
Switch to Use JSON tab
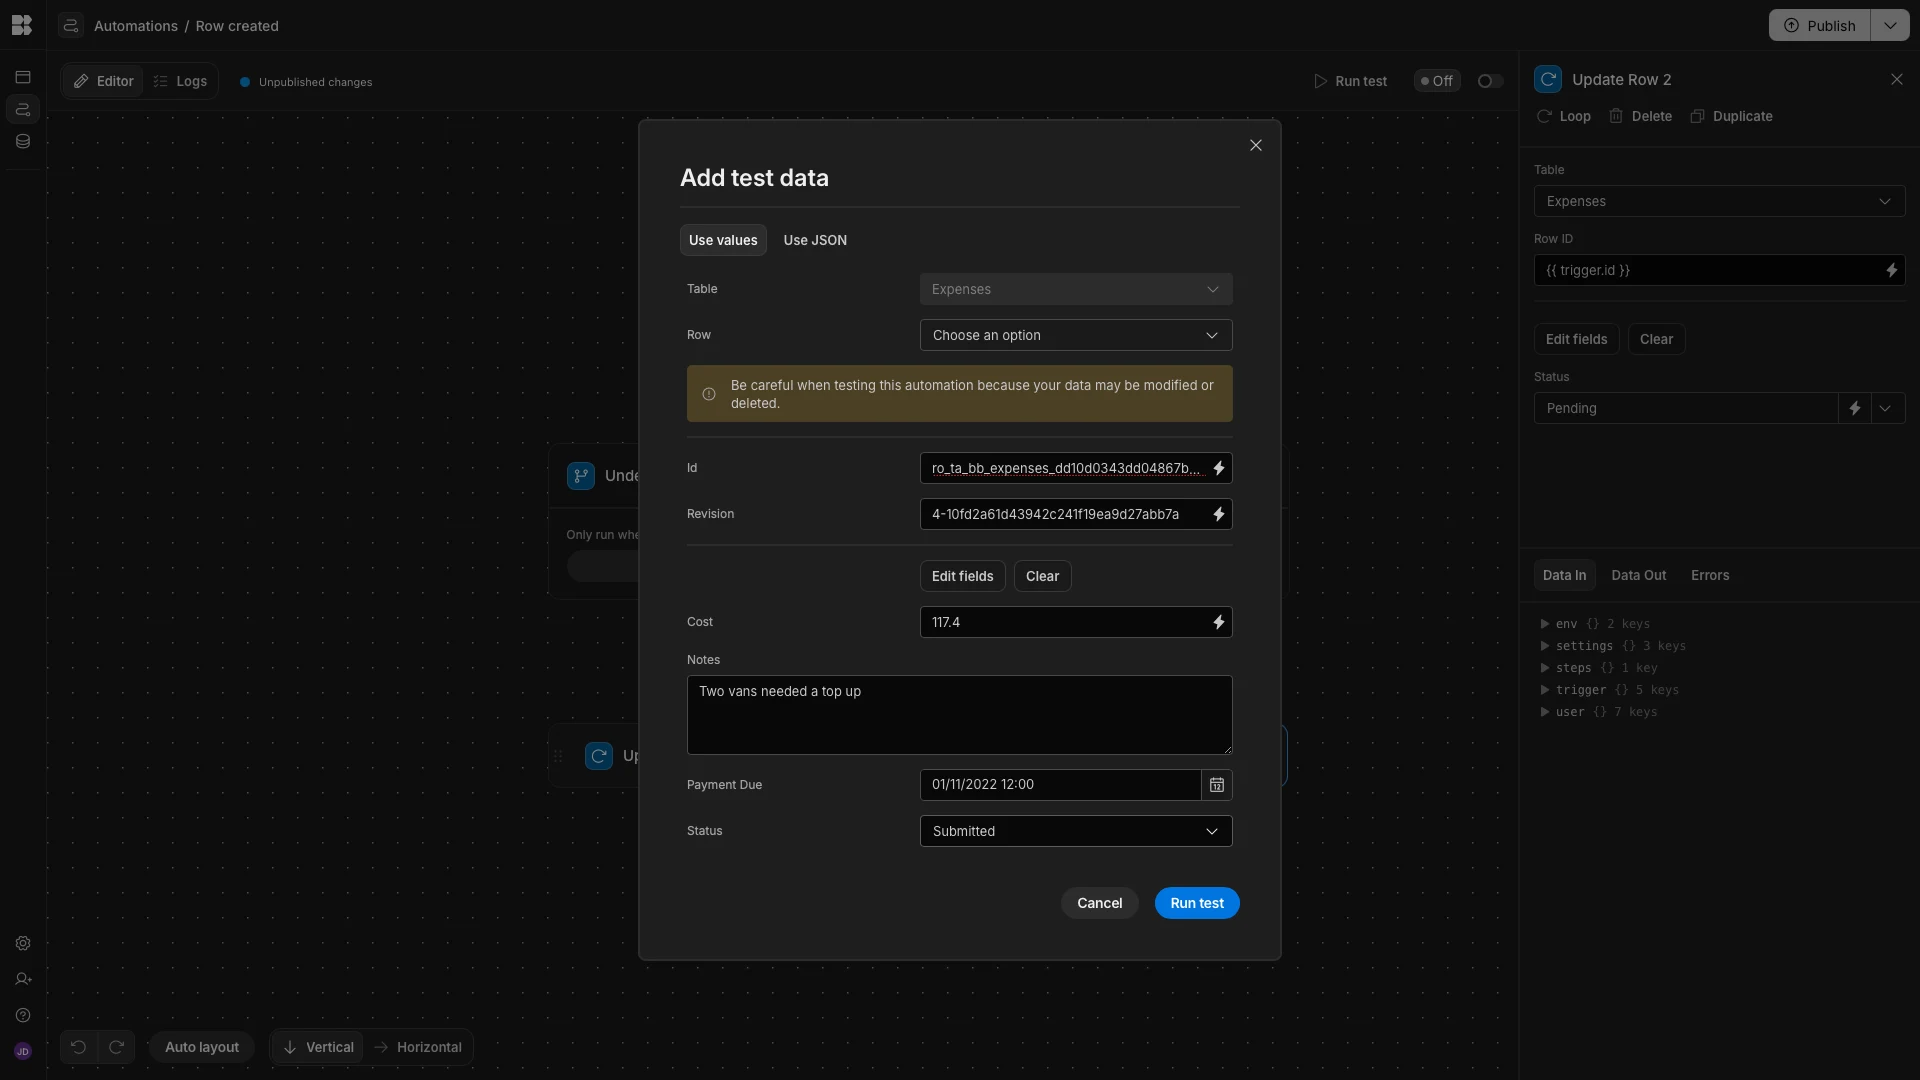tap(815, 240)
